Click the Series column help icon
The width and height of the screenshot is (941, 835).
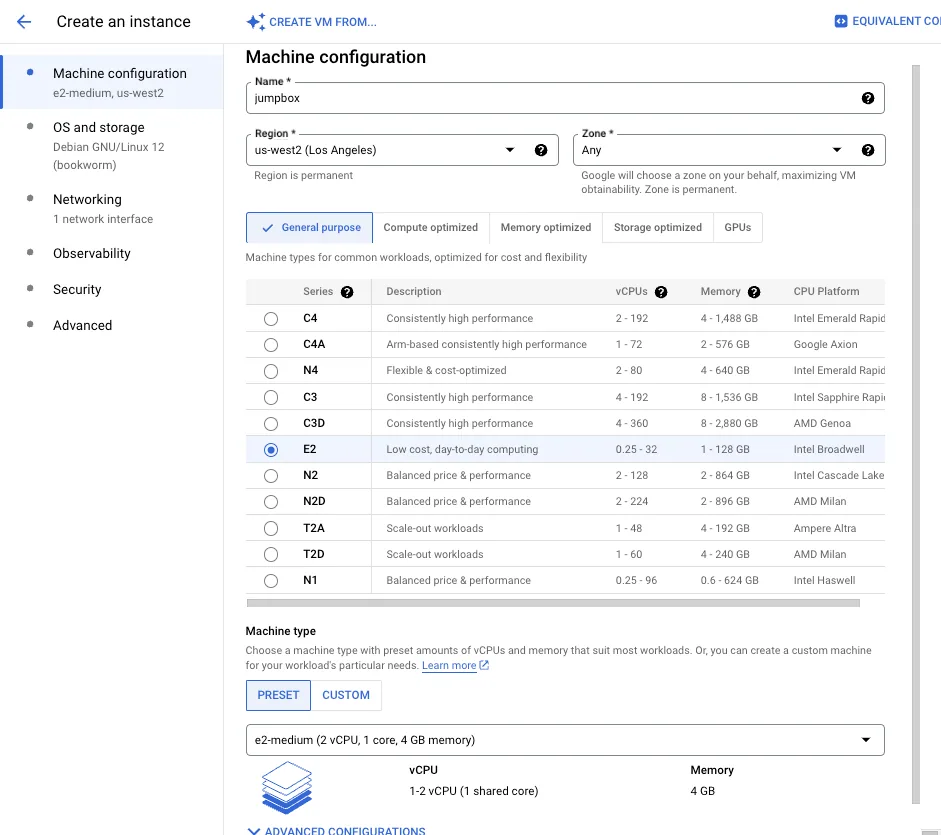pos(347,292)
